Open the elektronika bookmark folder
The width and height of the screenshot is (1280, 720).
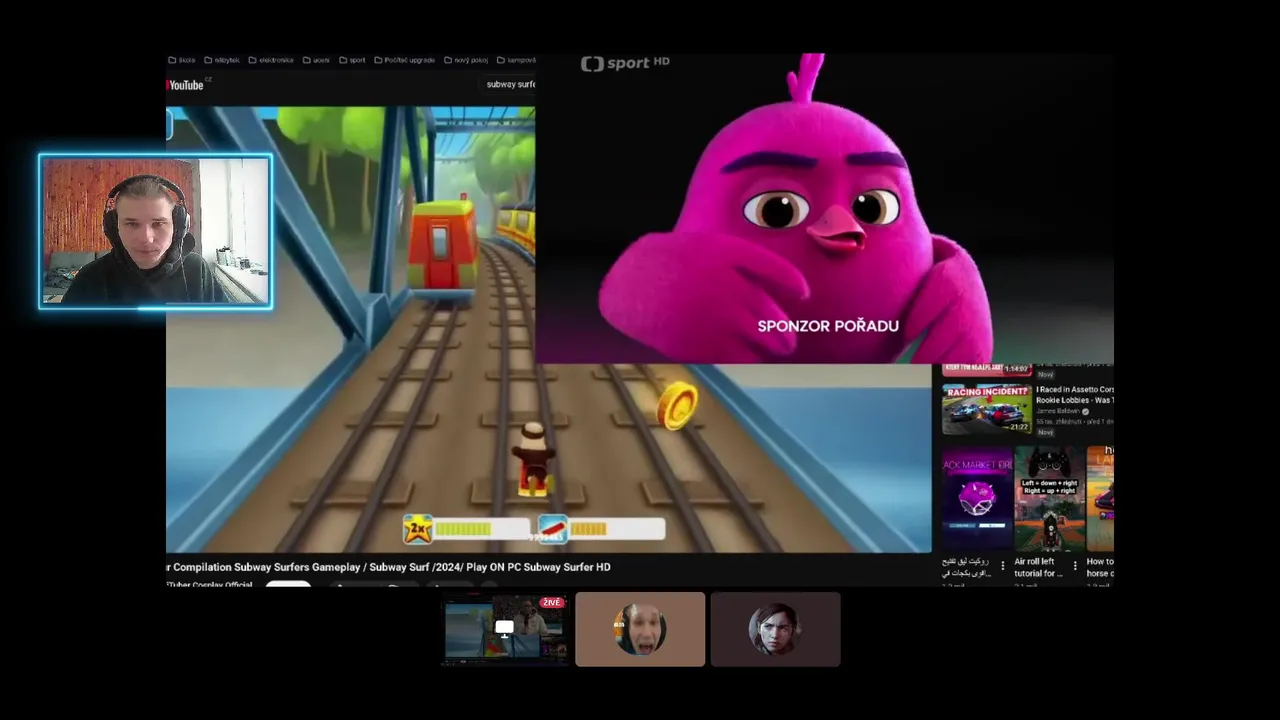(271, 60)
